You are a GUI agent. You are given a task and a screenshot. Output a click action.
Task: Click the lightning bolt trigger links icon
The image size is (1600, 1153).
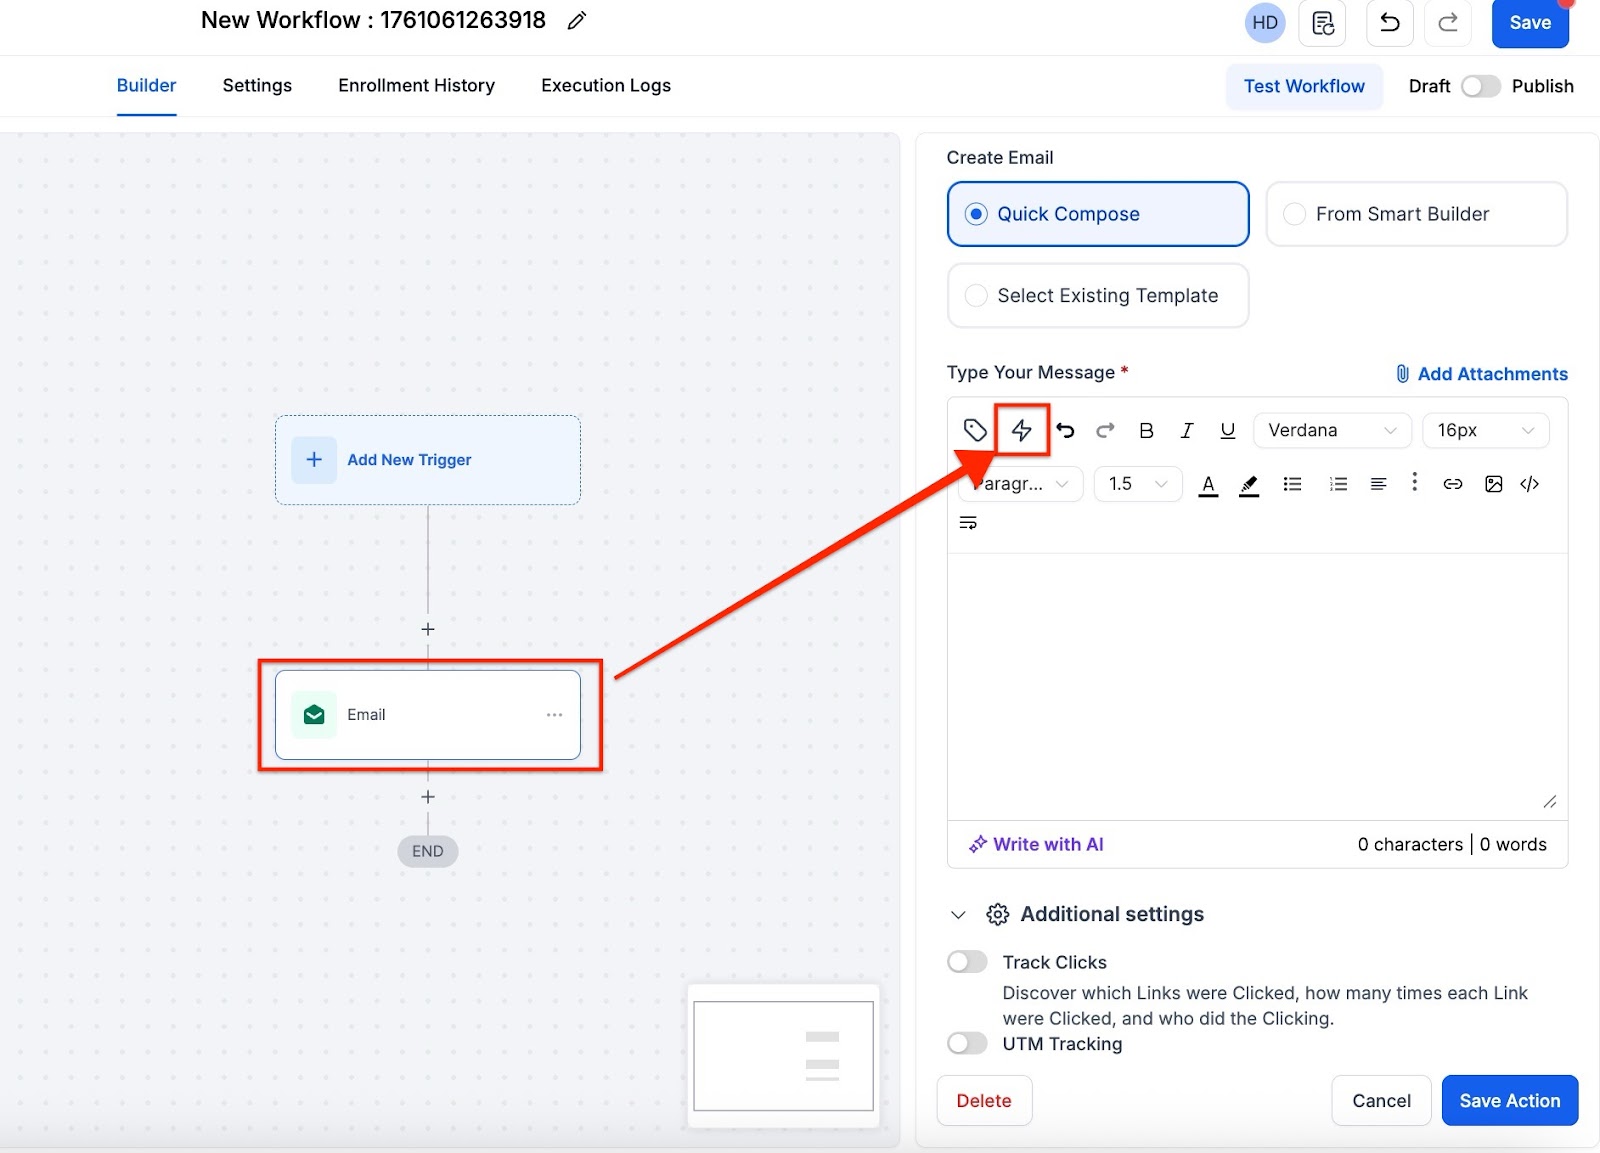[1021, 430]
